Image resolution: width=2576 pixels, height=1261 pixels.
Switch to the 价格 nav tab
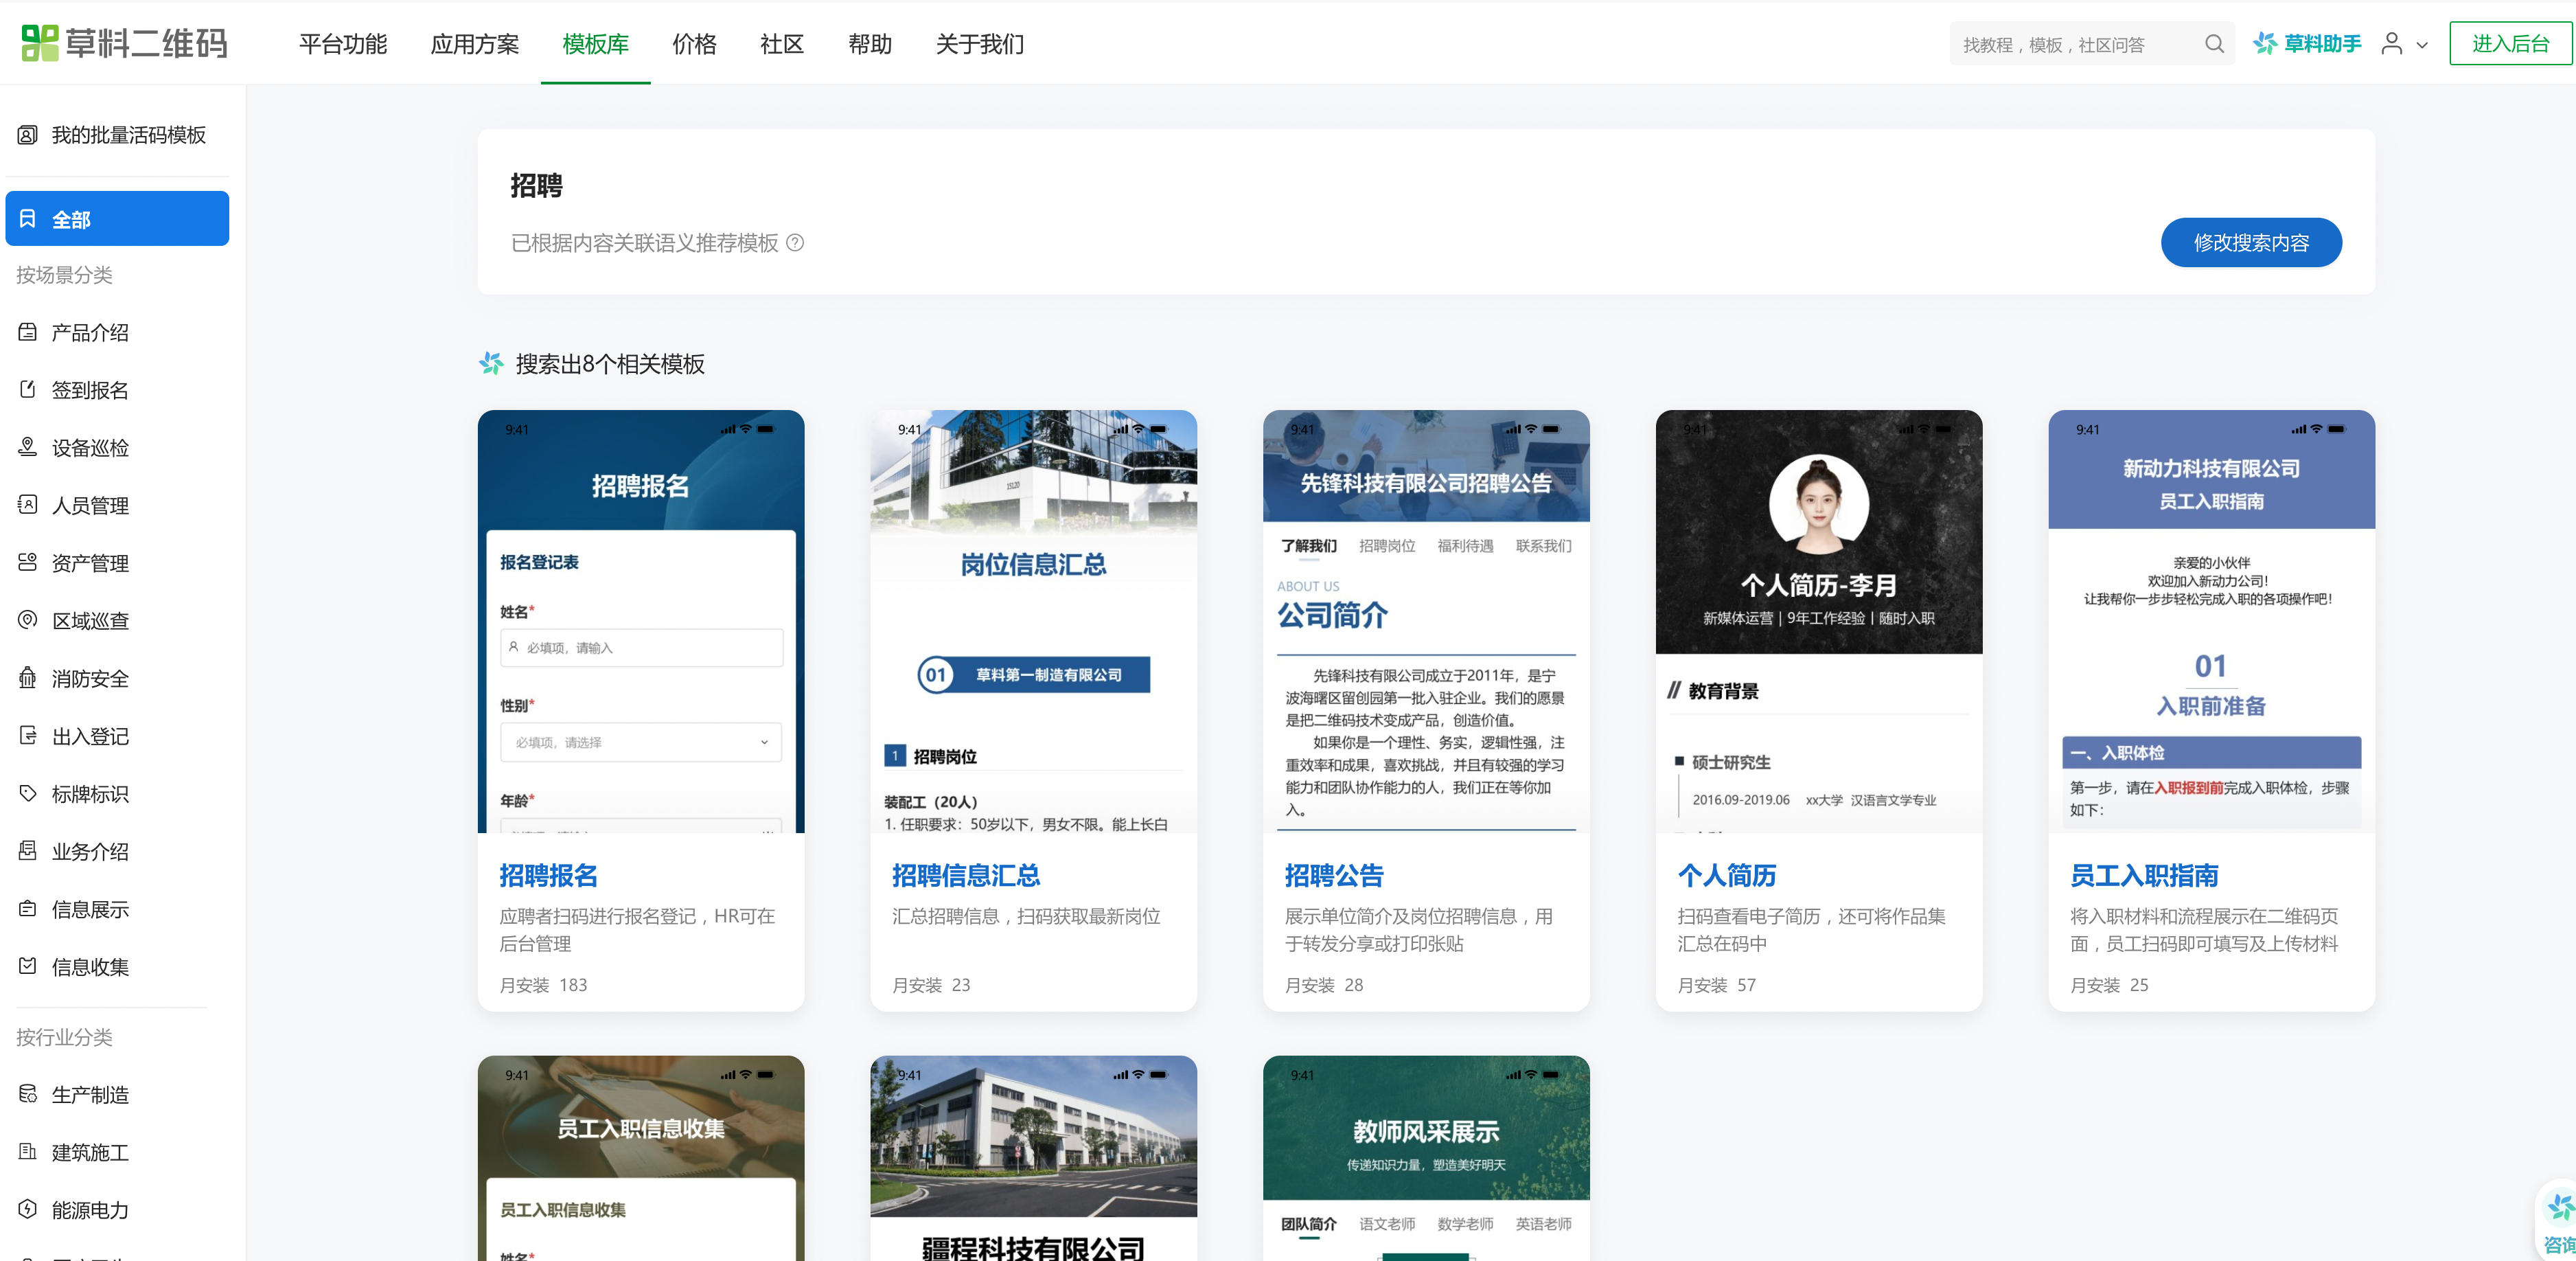click(x=694, y=44)
